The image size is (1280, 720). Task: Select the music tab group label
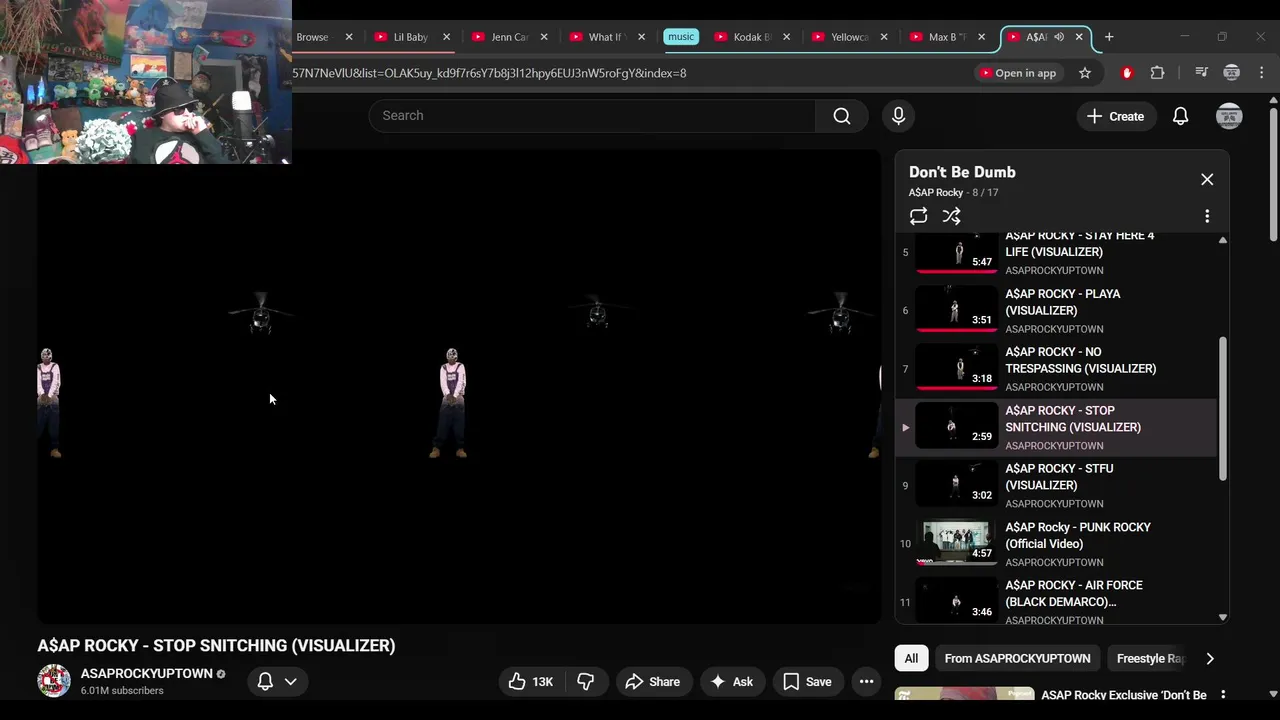coord(681,37)
